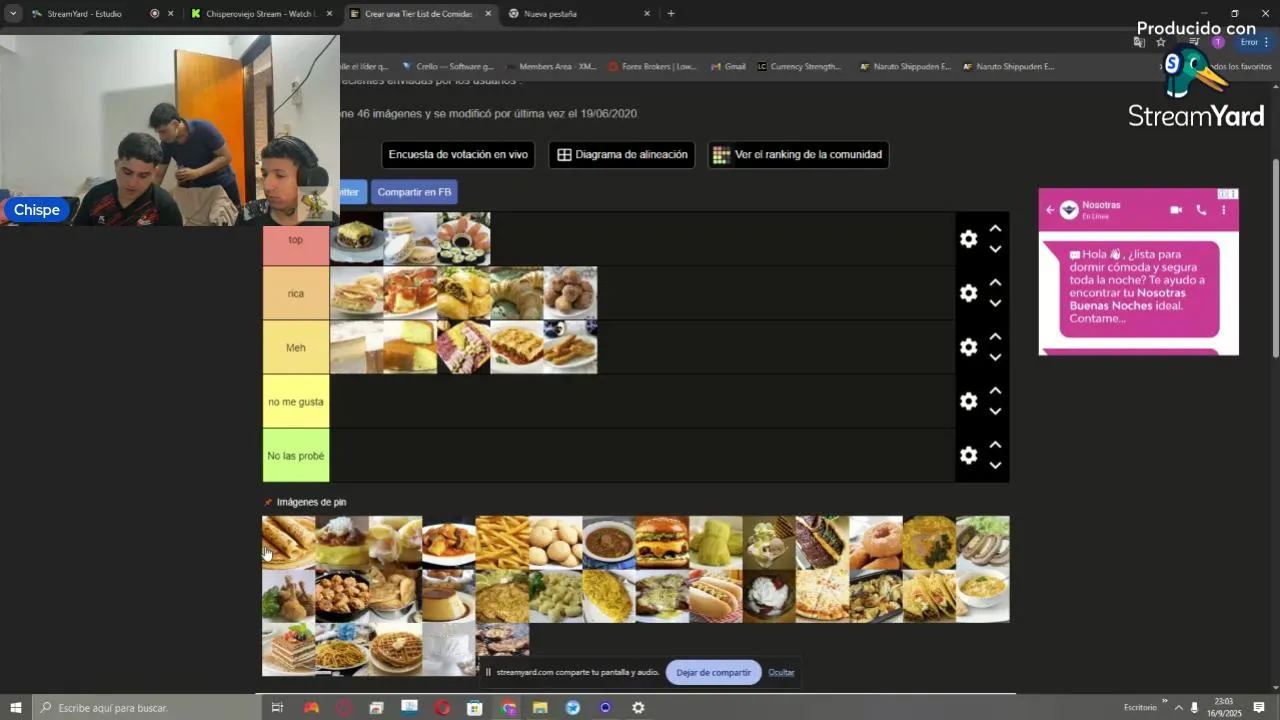Viewport: 1280px width, 720px height.
Task: Open the Forex Brokers bookmark
Action: [652, 67]
